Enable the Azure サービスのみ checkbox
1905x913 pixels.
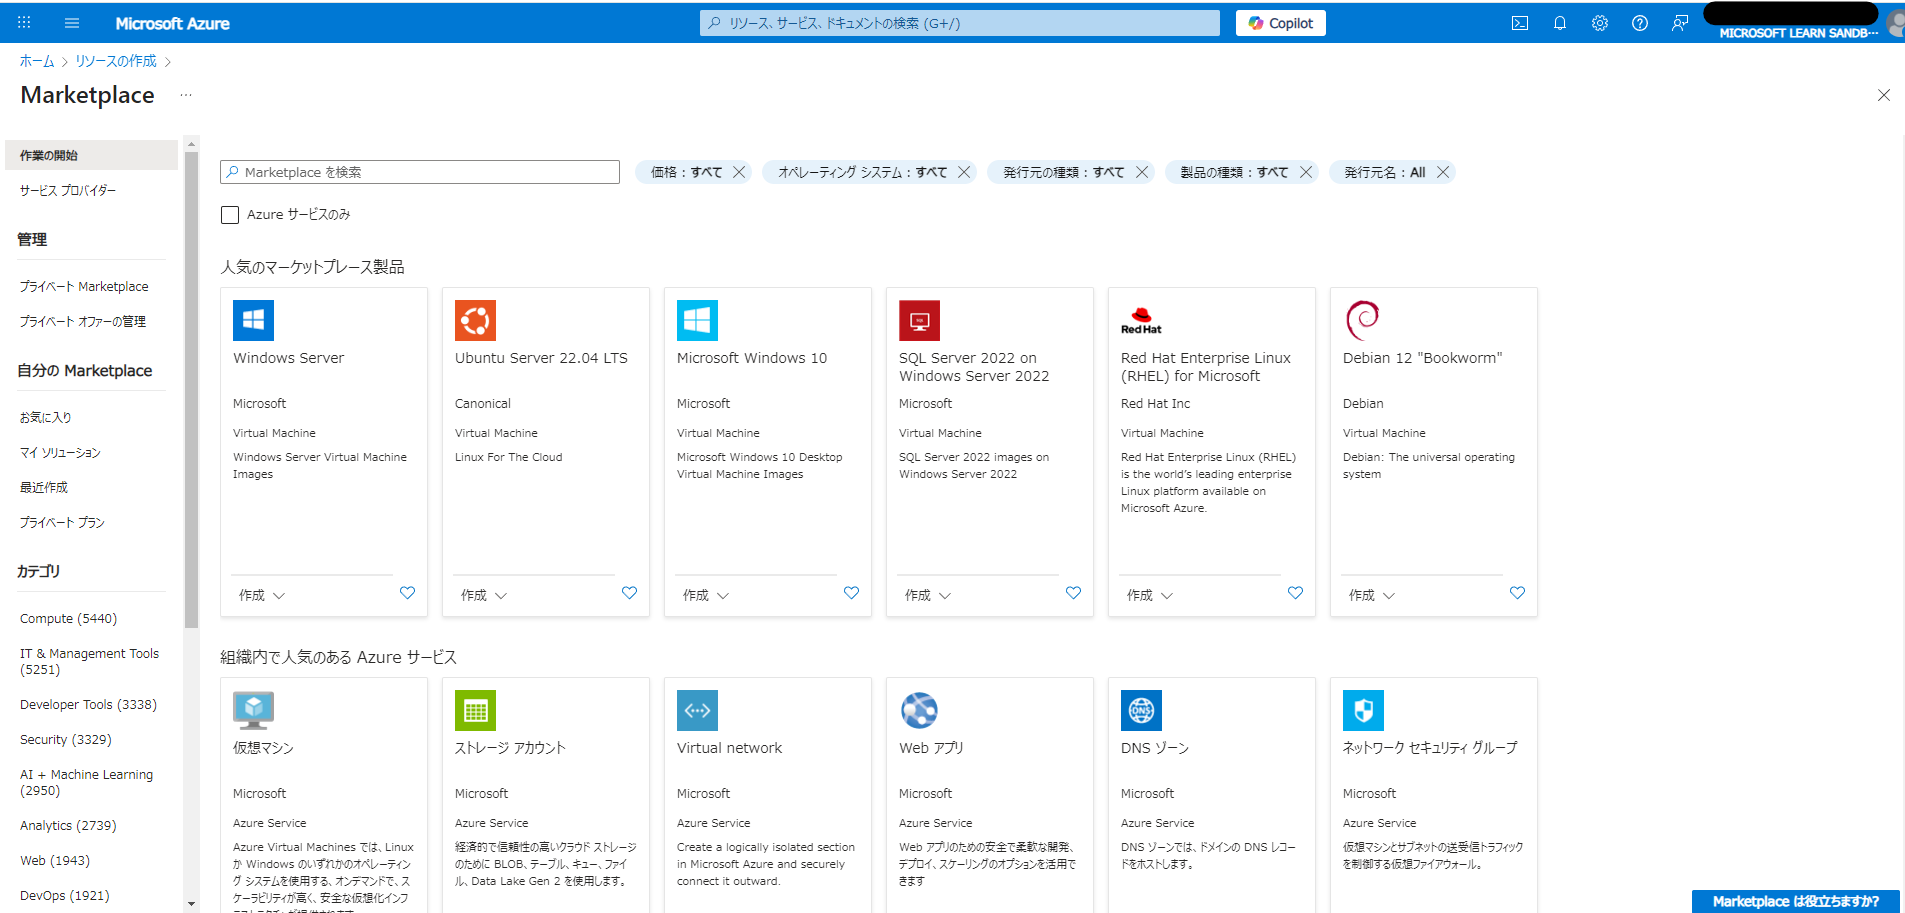click(230, 215)
